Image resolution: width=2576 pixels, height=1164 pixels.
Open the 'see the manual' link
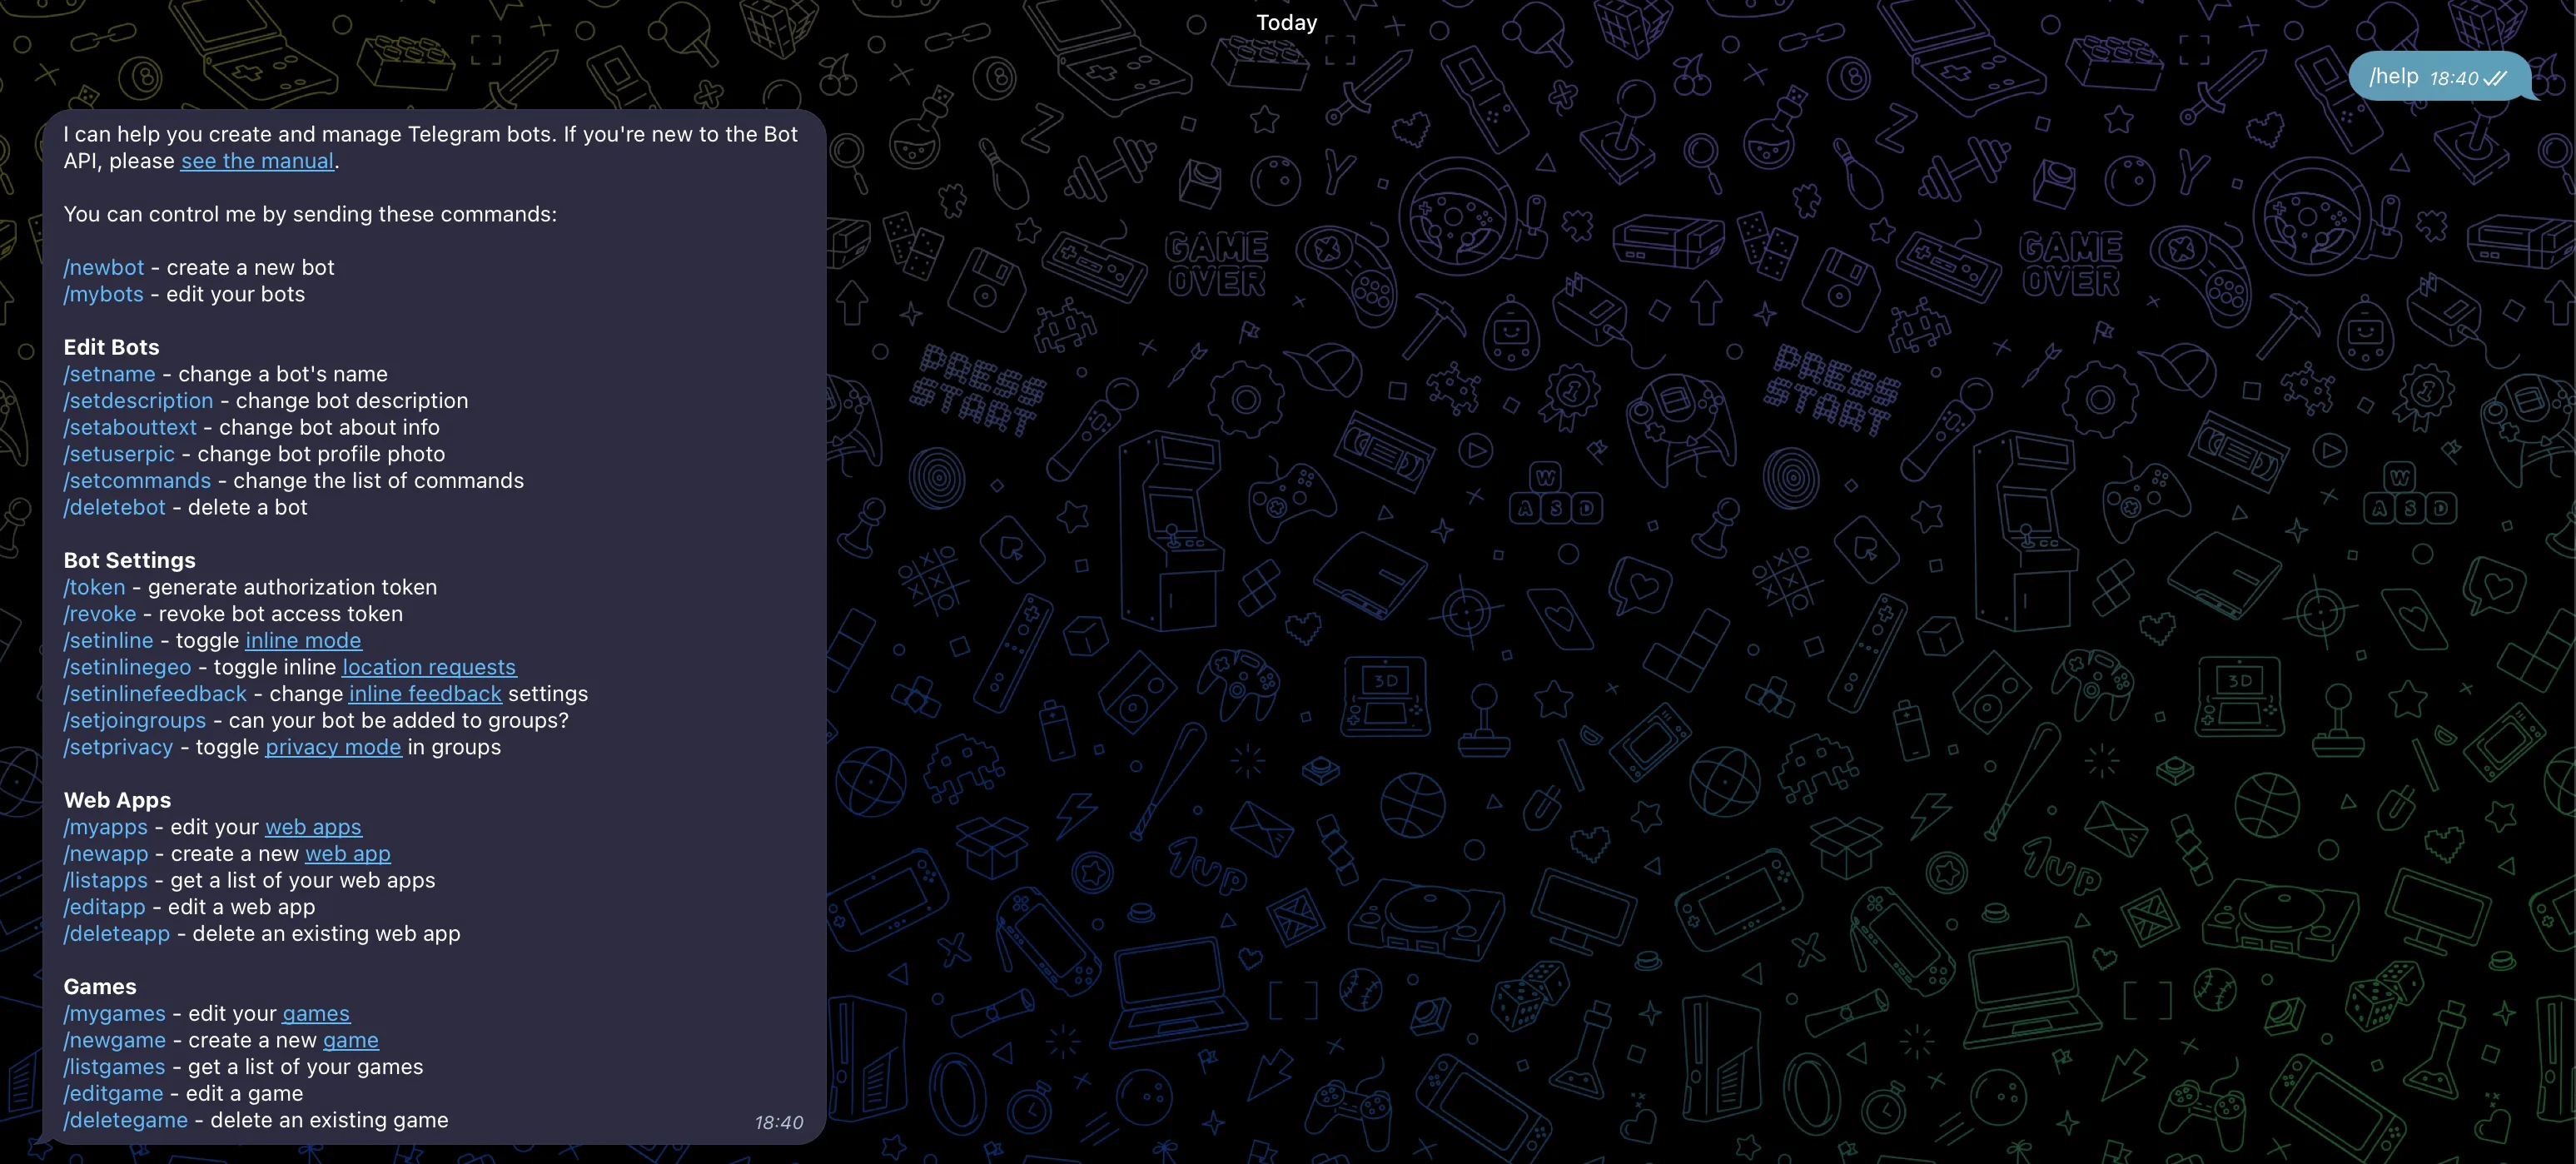tap(256, 161)
